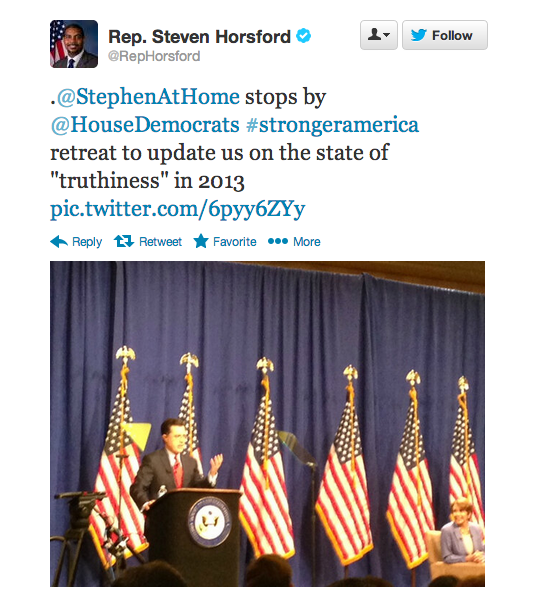This screenshot has height=600, width=537.
Task: Click the favorite star icon
Action: click(x=201, y=241)
